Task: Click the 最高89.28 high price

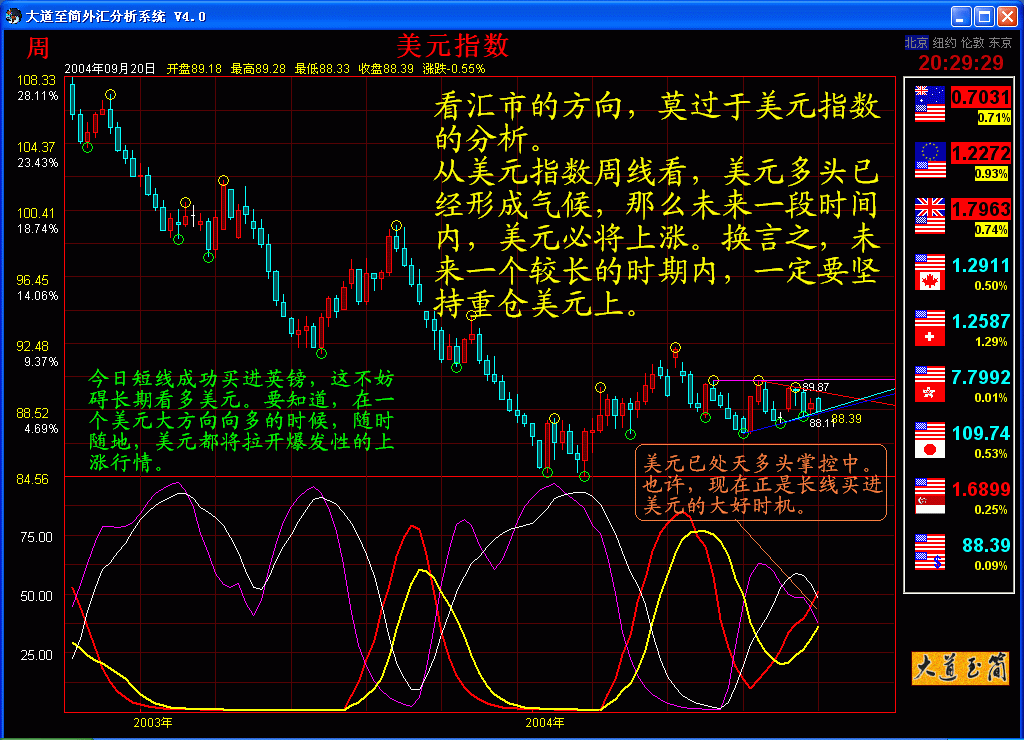Action: (258, 69)
